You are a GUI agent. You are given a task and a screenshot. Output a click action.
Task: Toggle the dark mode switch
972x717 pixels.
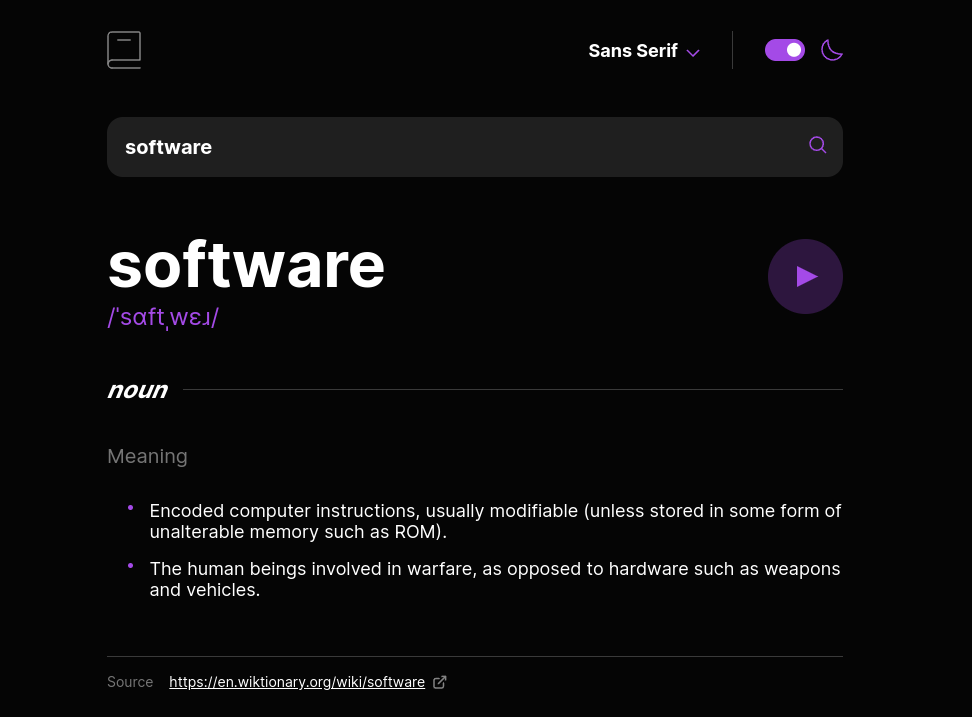click(785, 50)
